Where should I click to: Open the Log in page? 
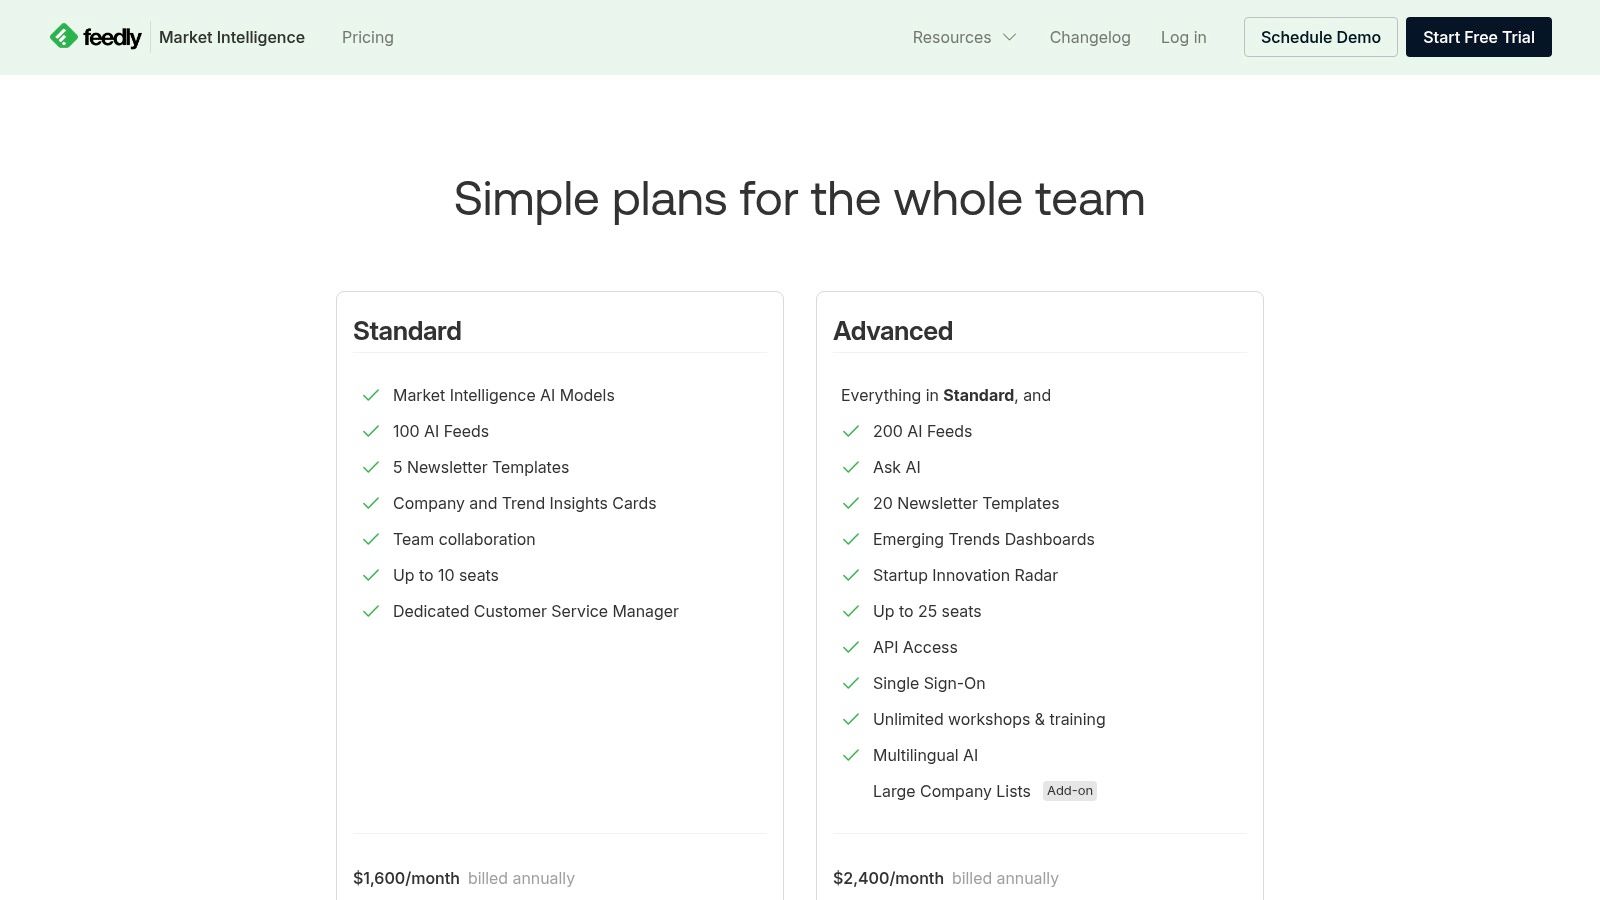1183,37
